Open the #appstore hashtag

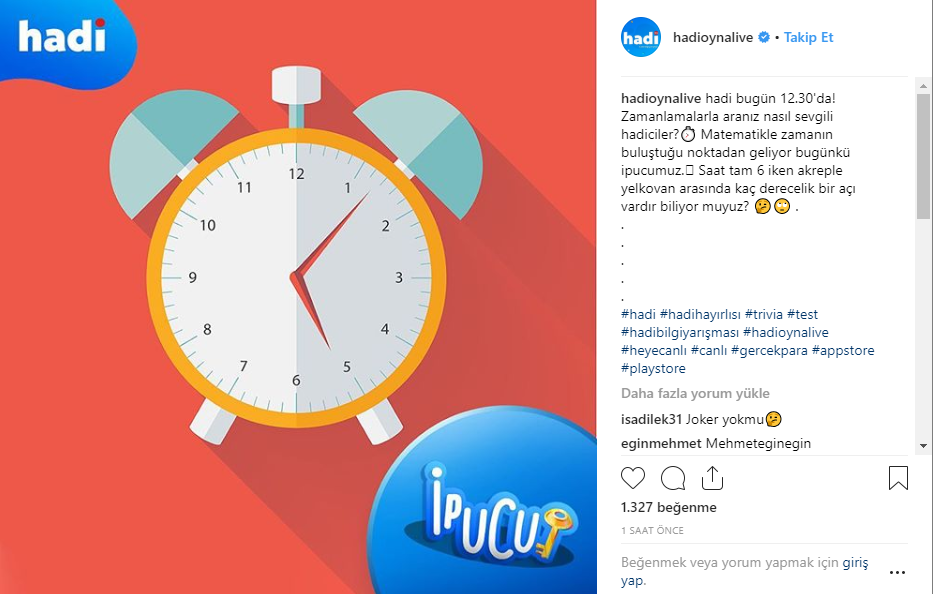[843, 351]
